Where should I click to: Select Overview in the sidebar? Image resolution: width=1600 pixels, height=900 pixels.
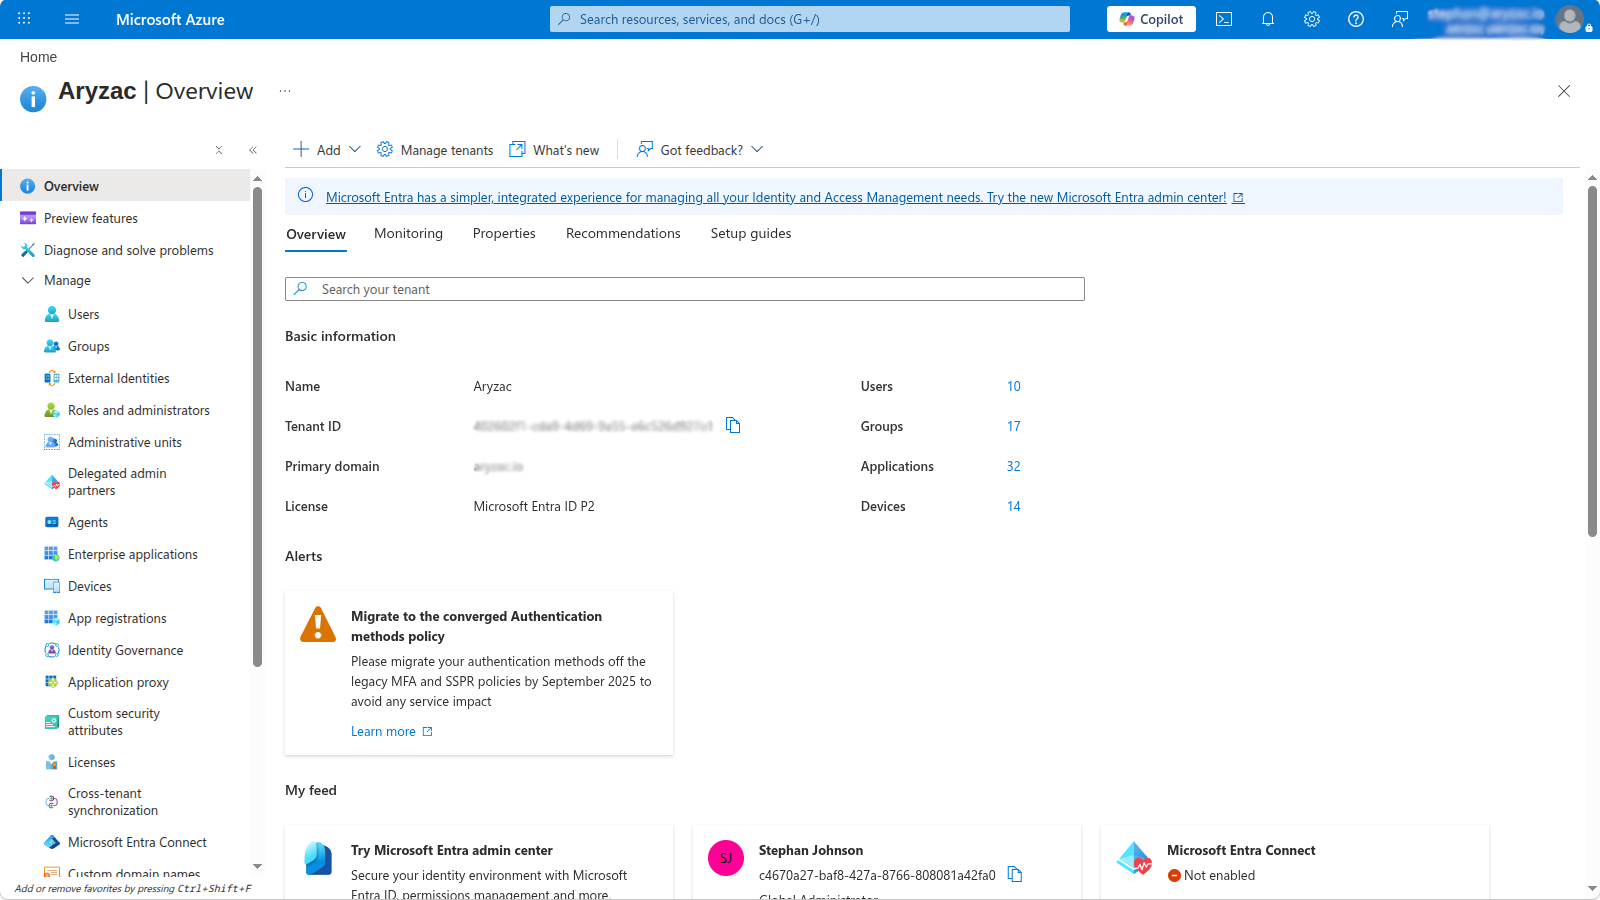[x=125, y=186]
